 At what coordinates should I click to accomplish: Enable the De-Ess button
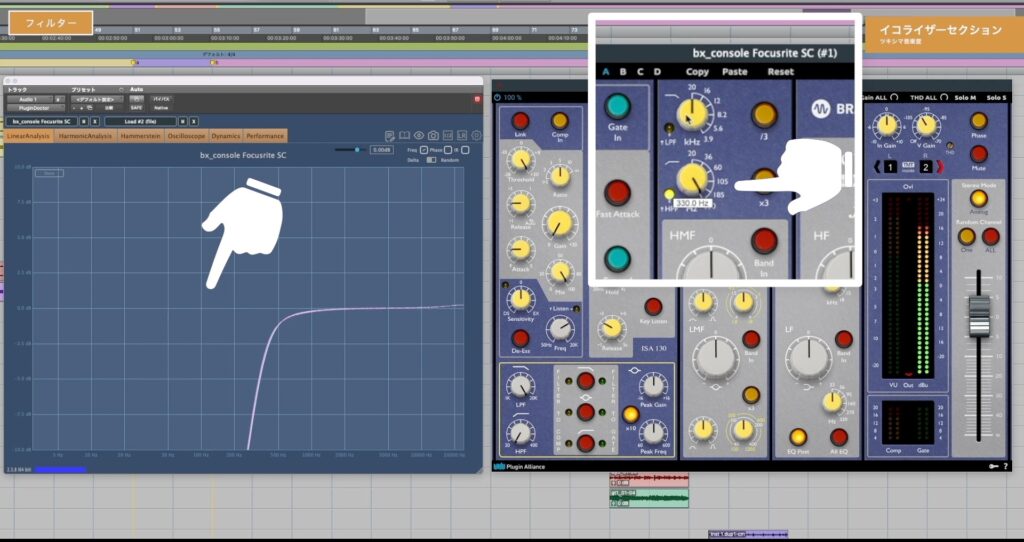coord(520,338)
